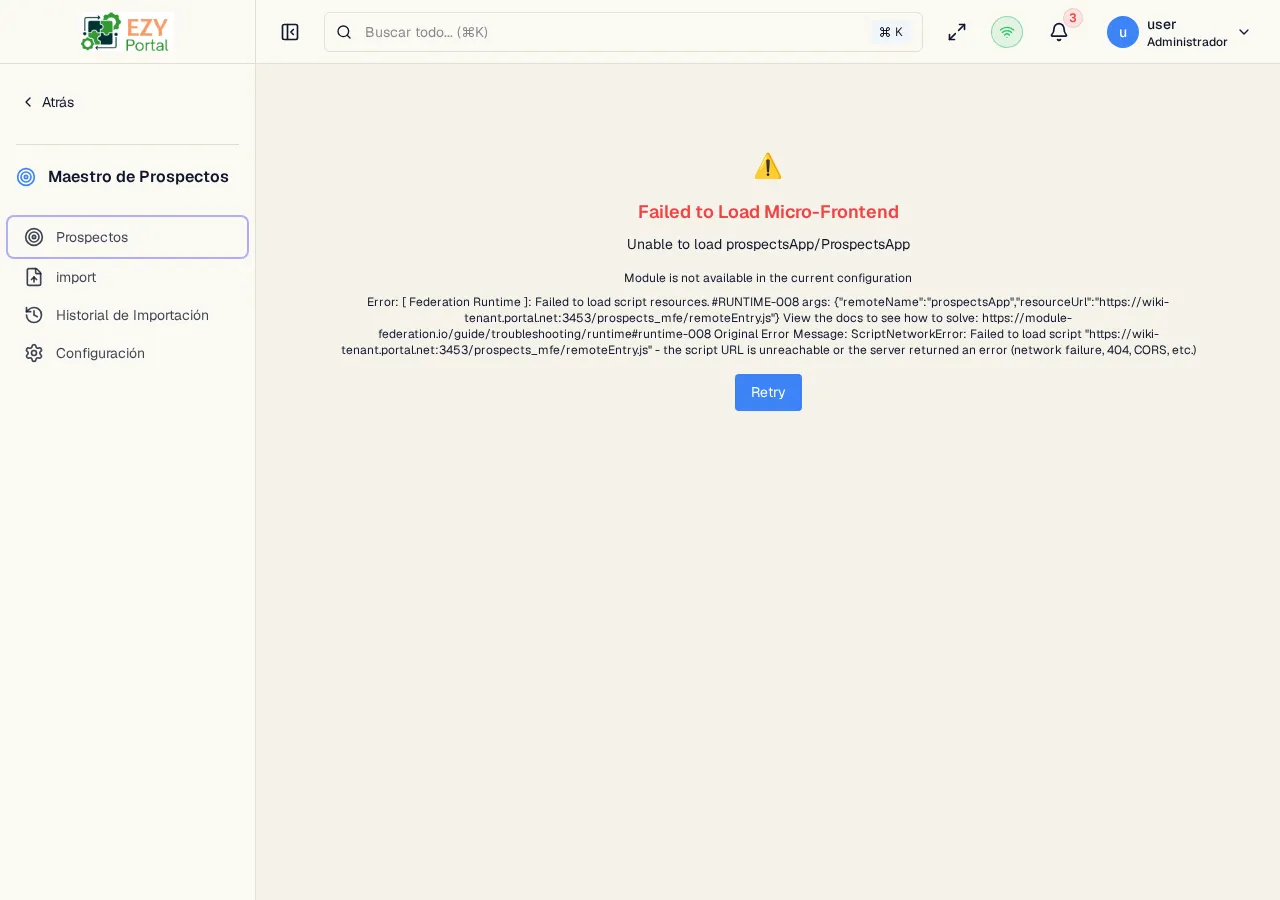The image size is (1280, 900).
Task: Click the Failed to Load Micro-Frontend heading
Action: coord(768,212)
